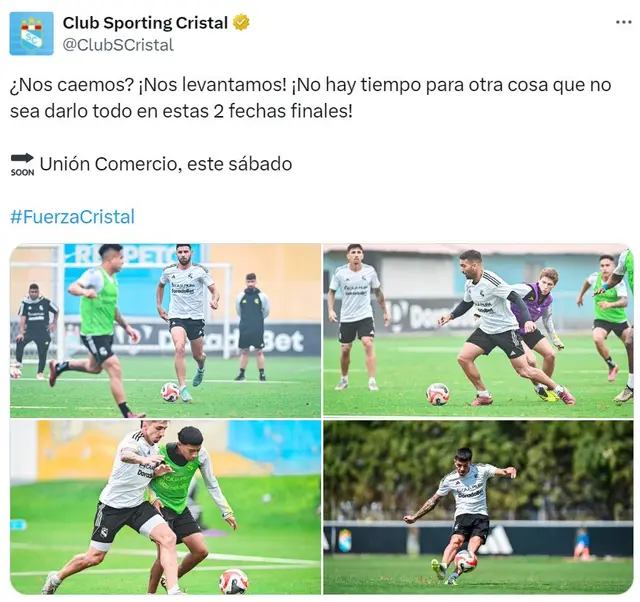Visit the @ClubSCristal handle
The image size is (640, 602).
pos(118,45)
